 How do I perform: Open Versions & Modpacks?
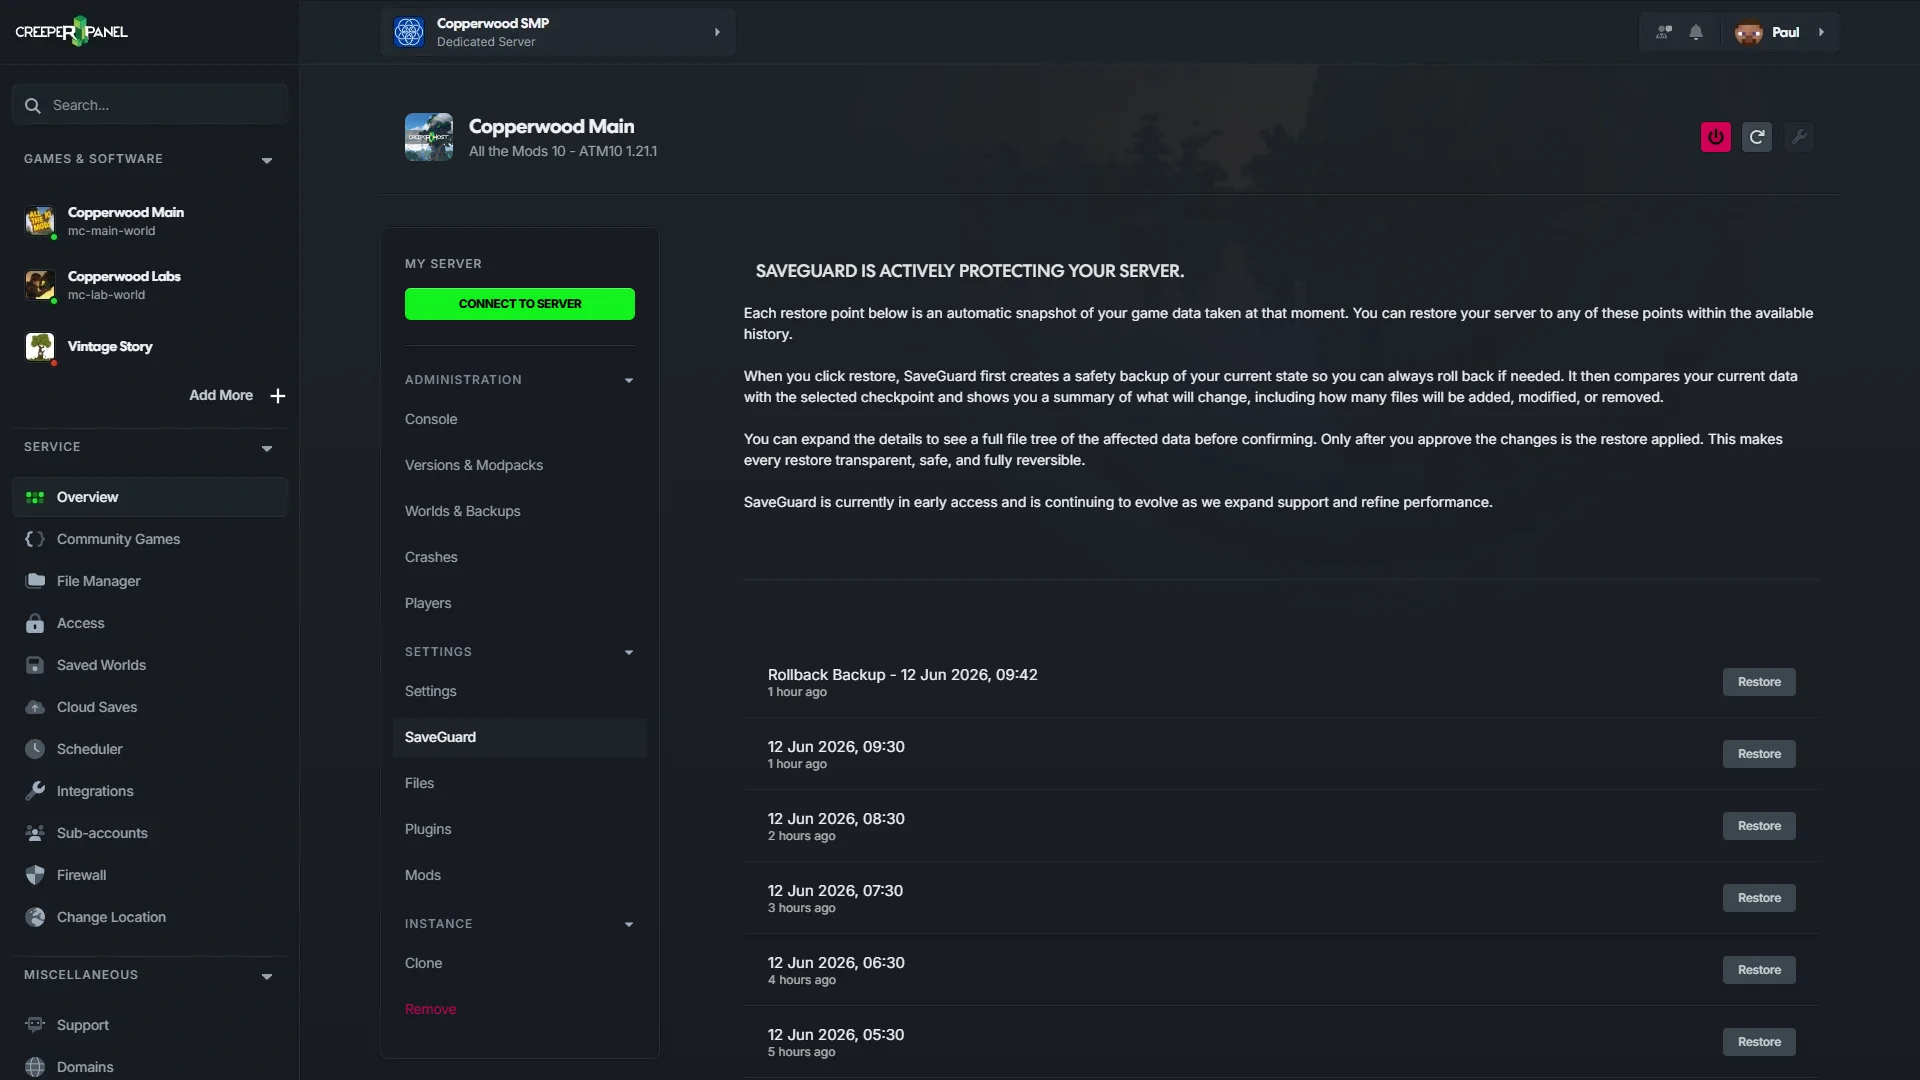tap(474, 465)
